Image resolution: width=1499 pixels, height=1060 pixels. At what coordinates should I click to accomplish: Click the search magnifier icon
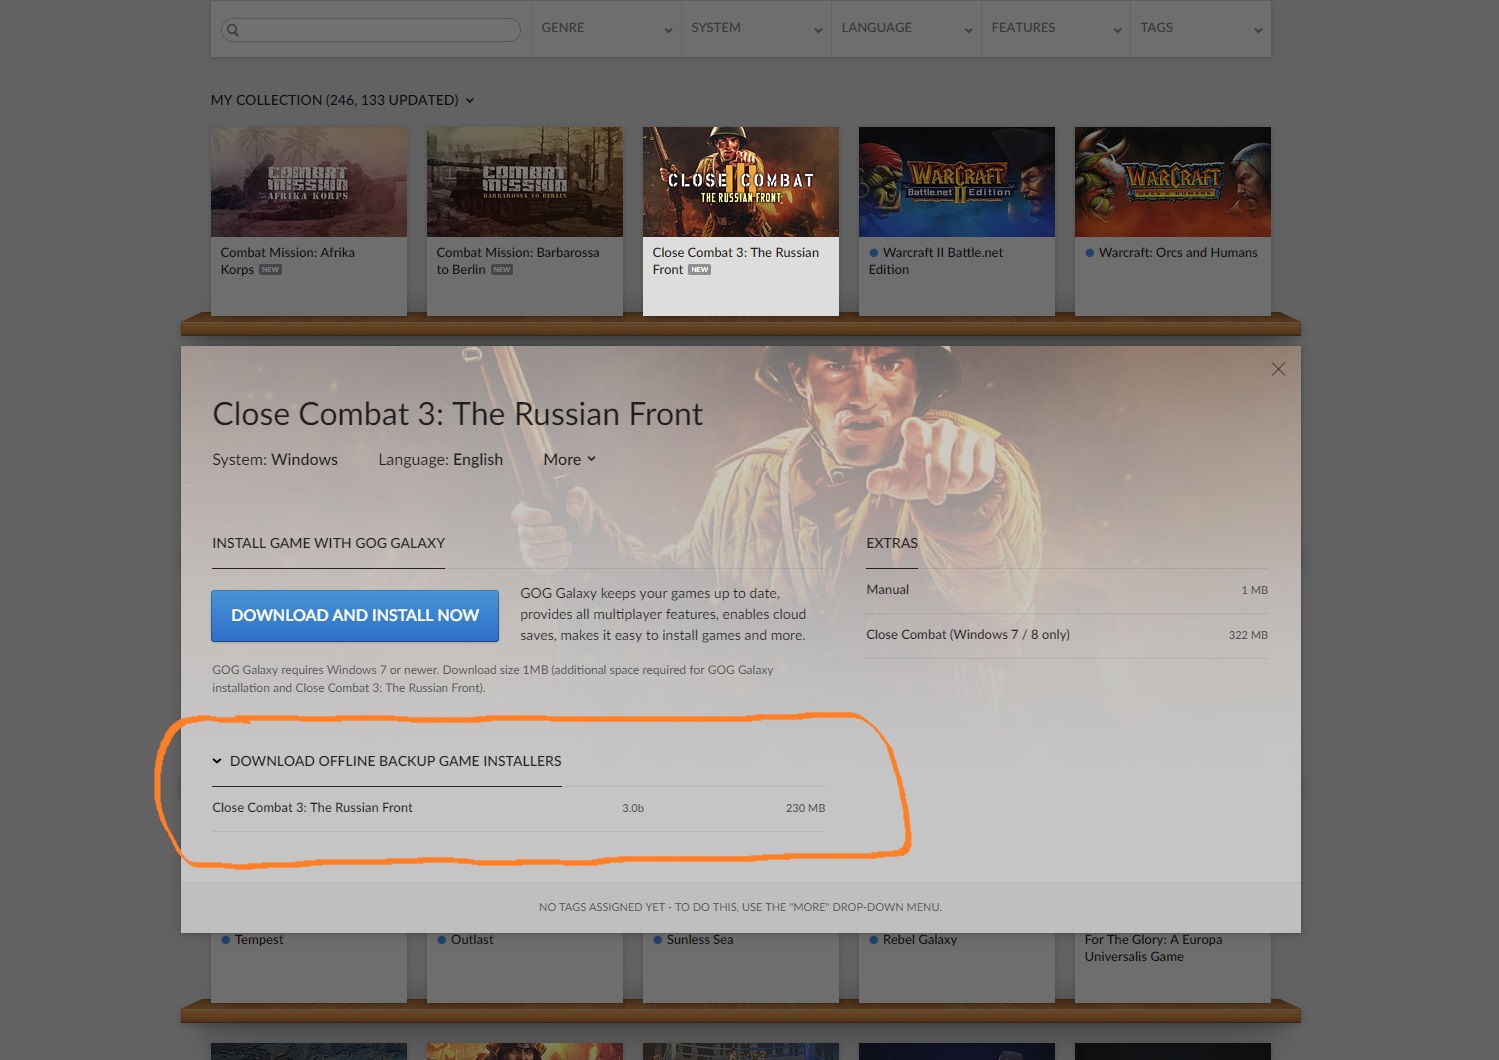point(233,30)
